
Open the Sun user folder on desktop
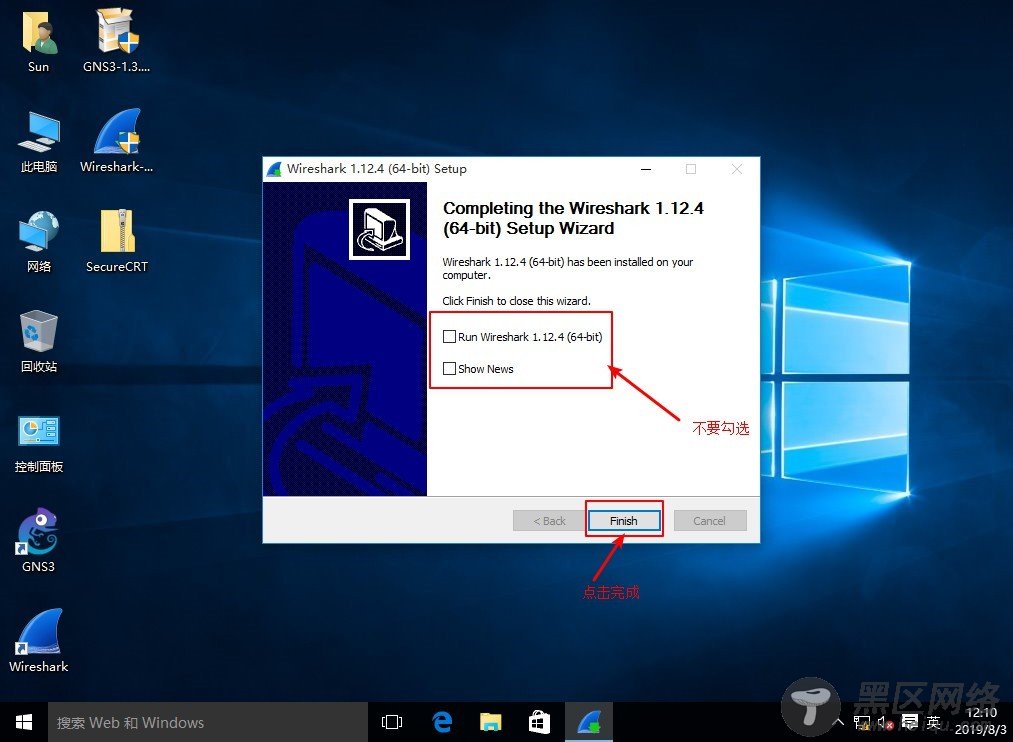tap(39, 39)
